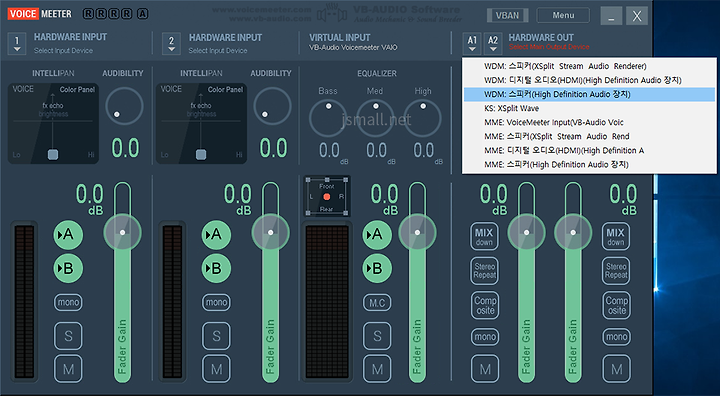Toggle bus B on Virtual Input

point(377,268)
